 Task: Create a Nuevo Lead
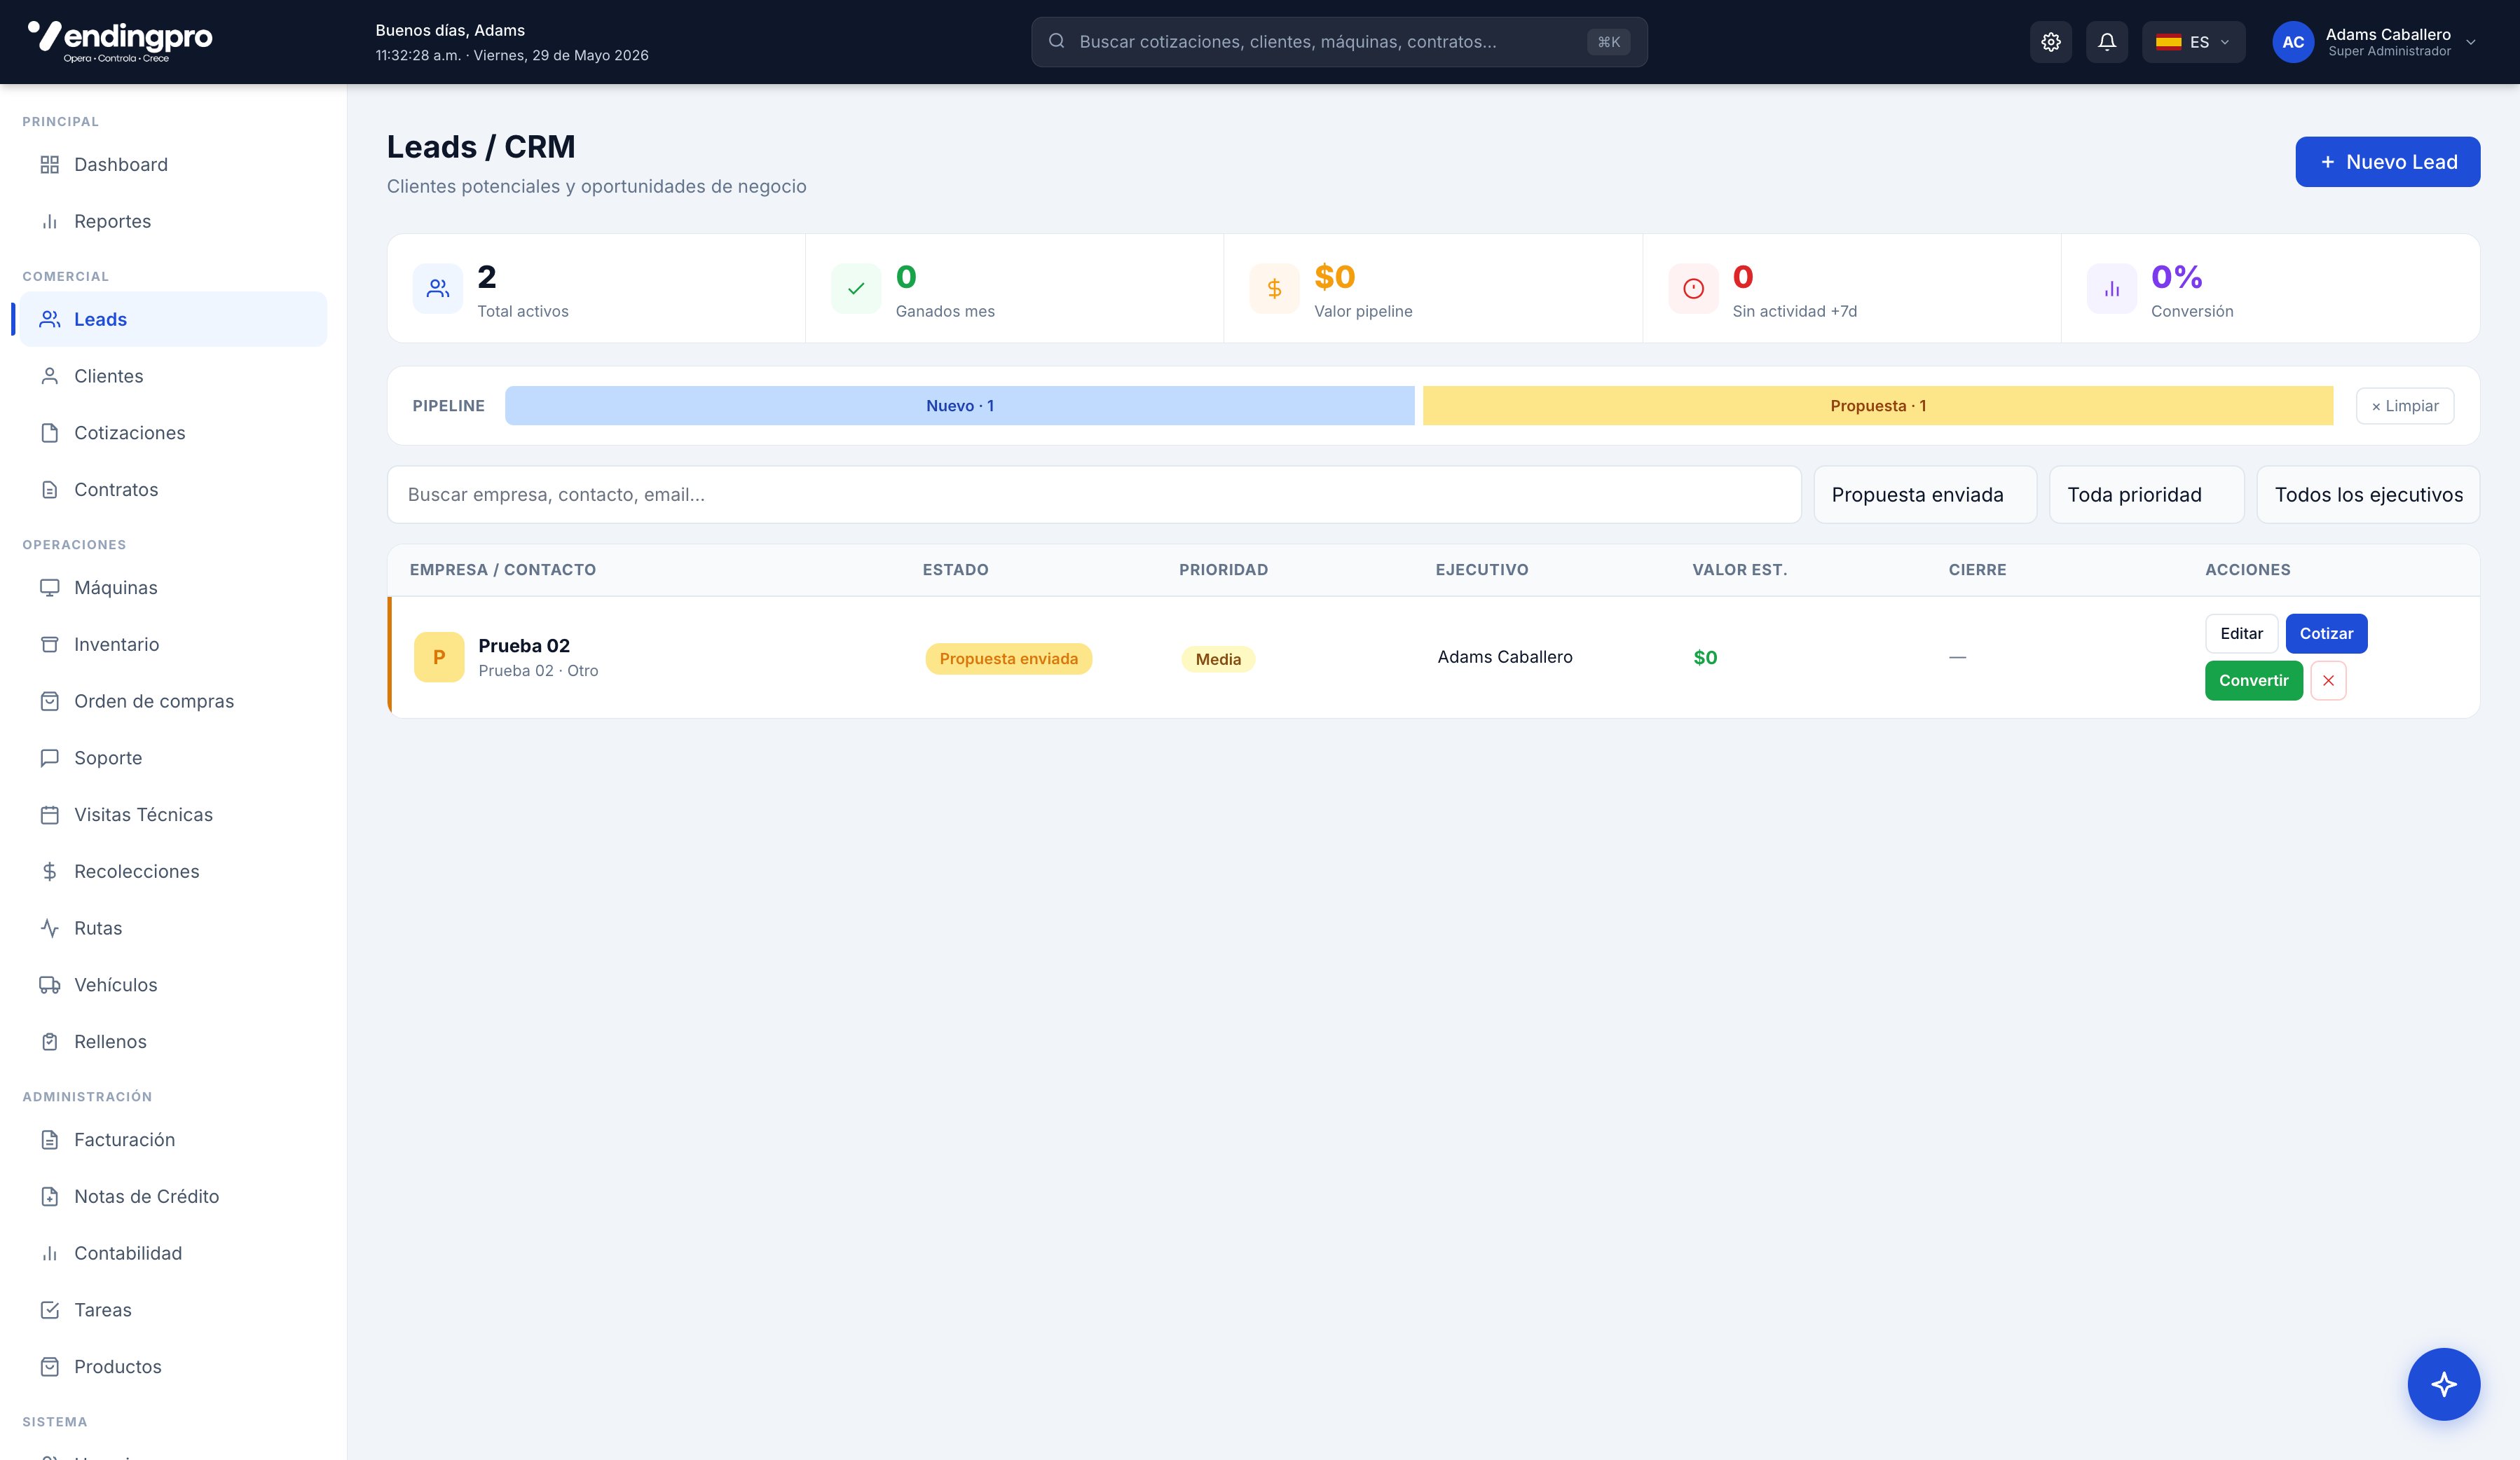click(x=2387, y=162)
